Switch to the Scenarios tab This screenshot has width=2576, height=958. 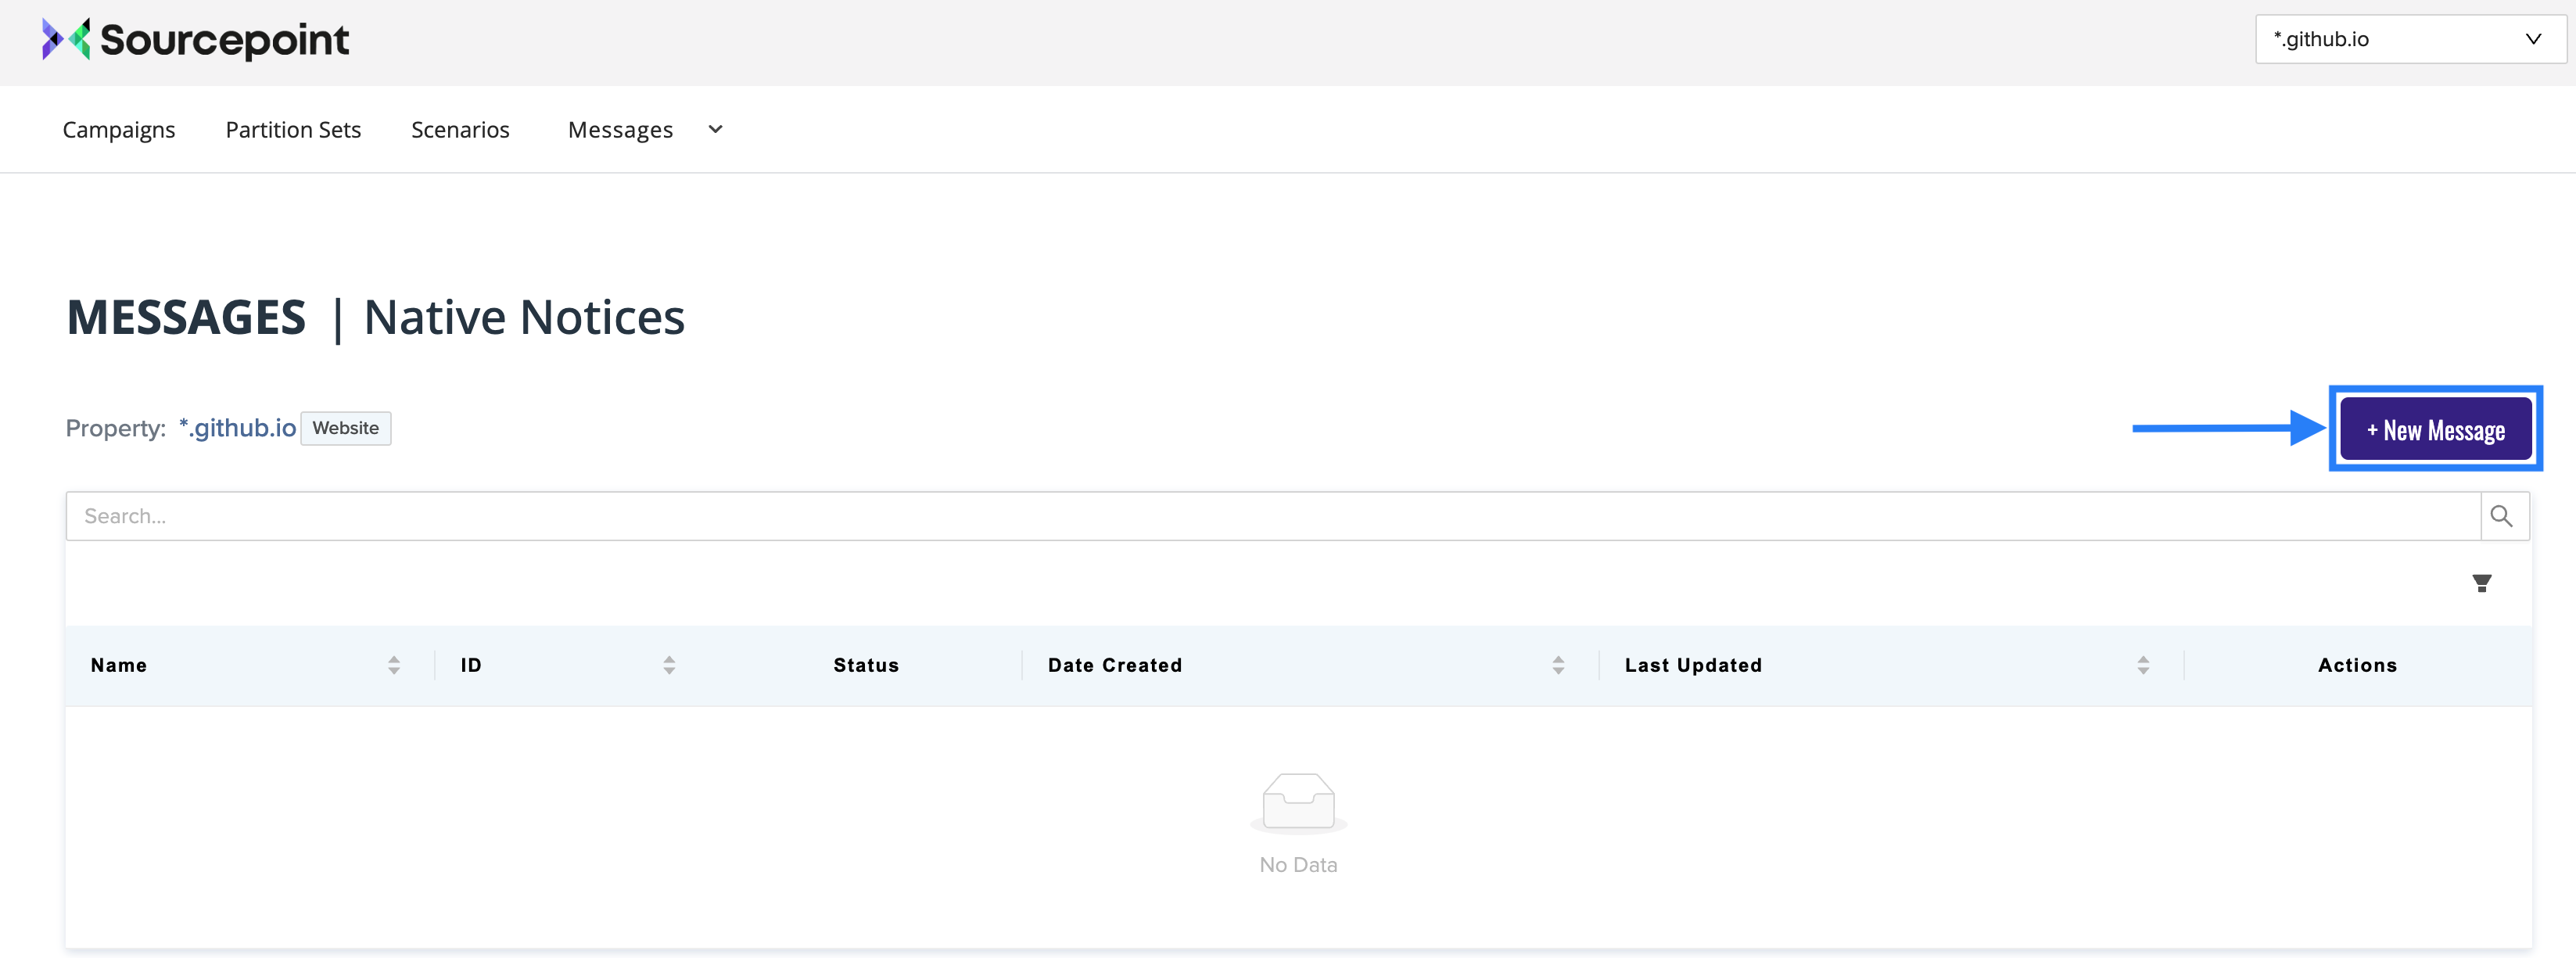(460, 129)
